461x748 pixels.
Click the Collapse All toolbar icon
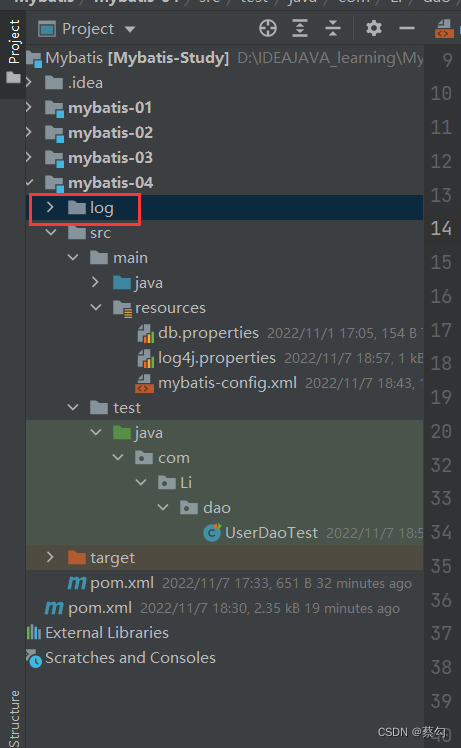click(333, 29)
